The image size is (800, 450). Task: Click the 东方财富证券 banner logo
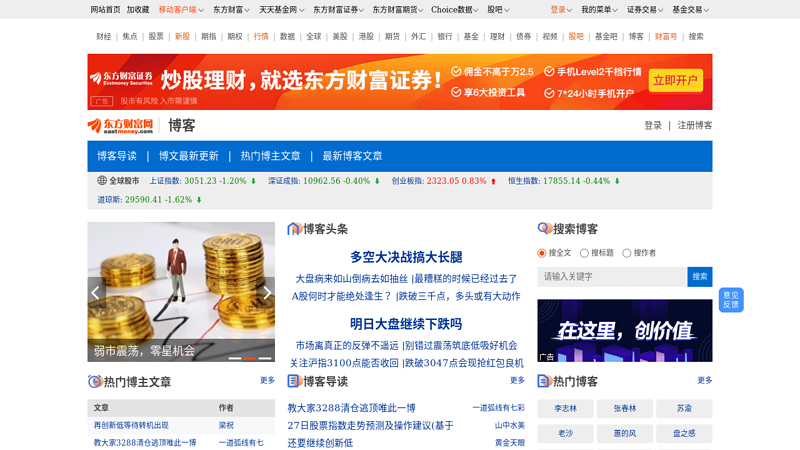click(121, 78)
